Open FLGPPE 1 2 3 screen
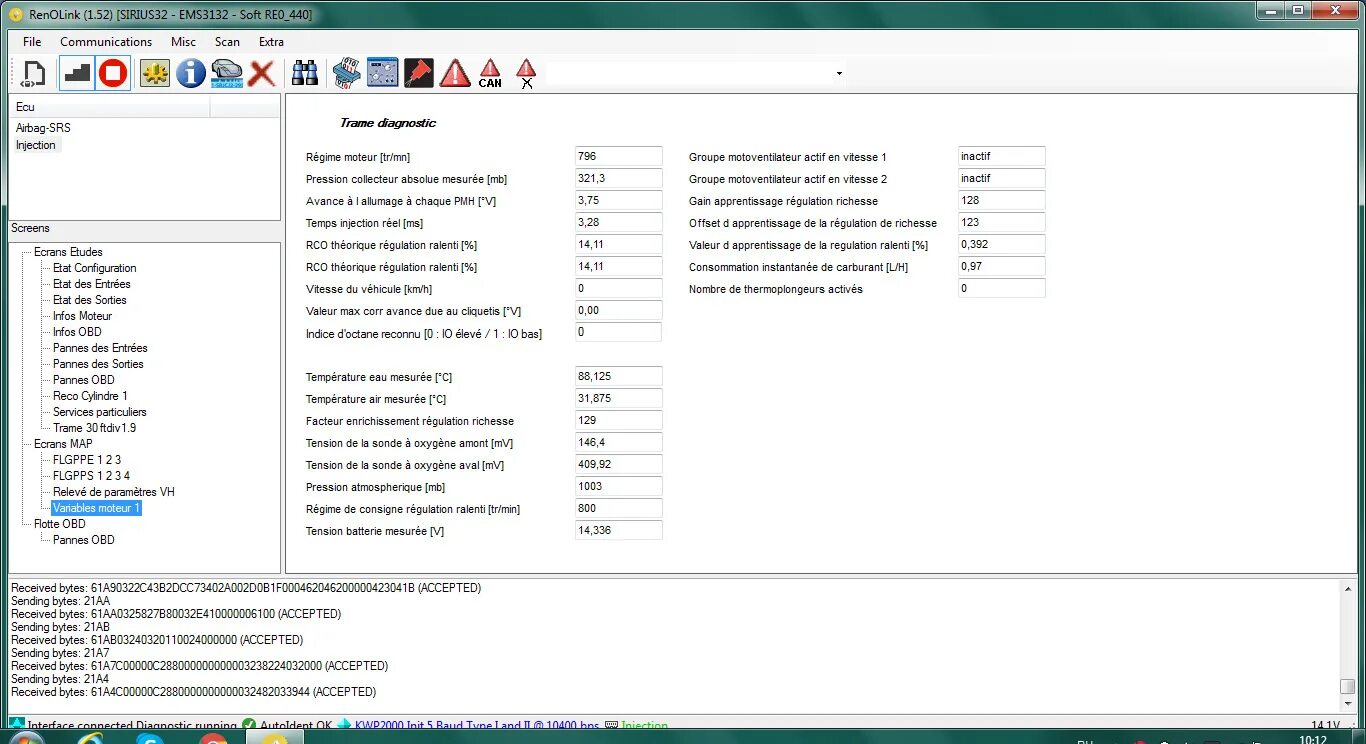1366x744 pixels. [87, 460]
